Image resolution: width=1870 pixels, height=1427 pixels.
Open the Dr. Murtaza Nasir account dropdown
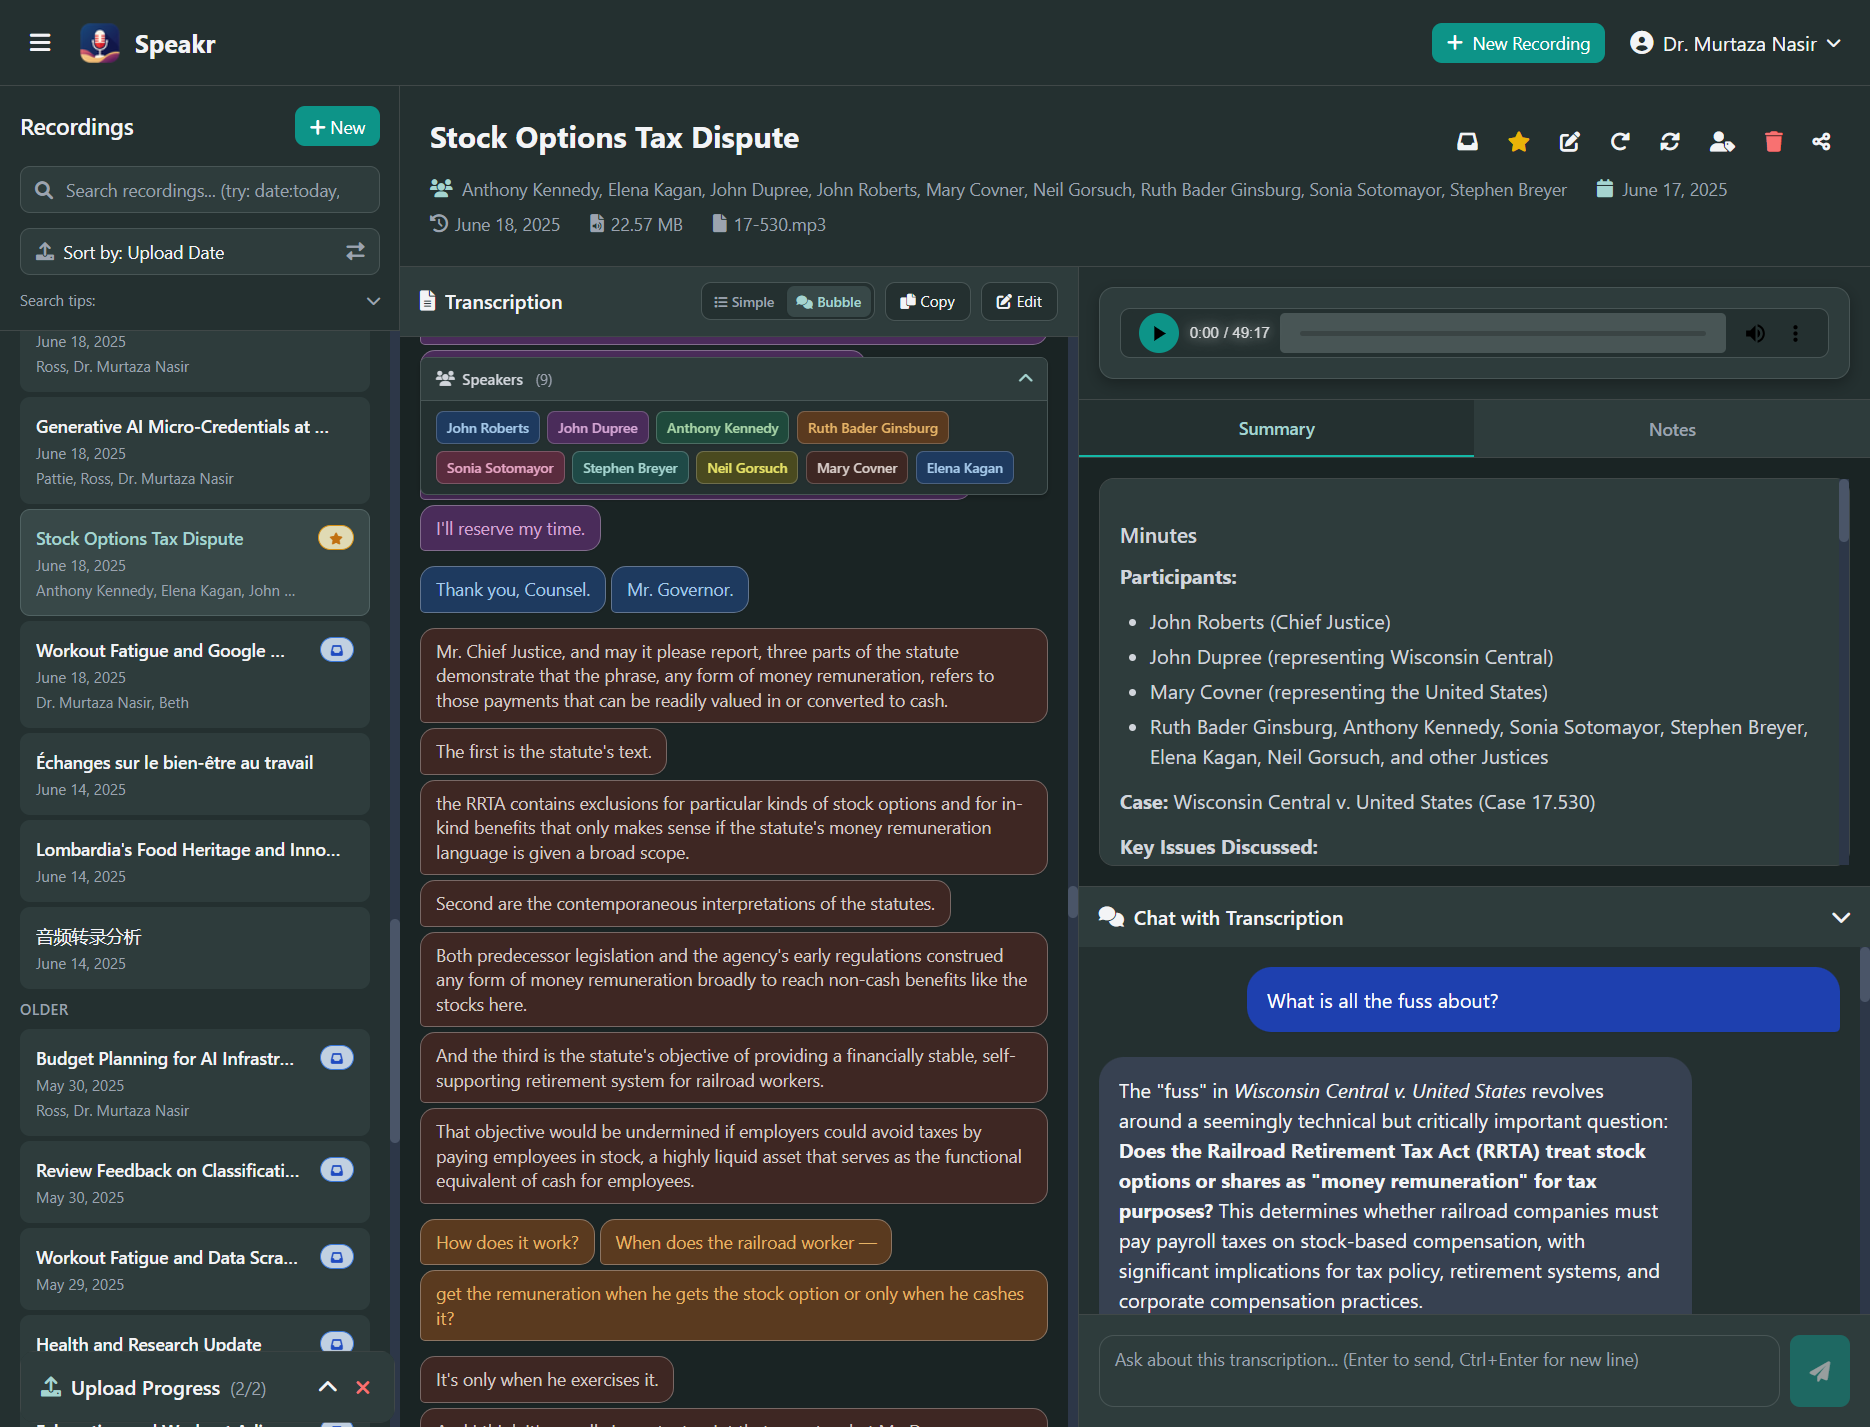click(x=1736, y=44)
